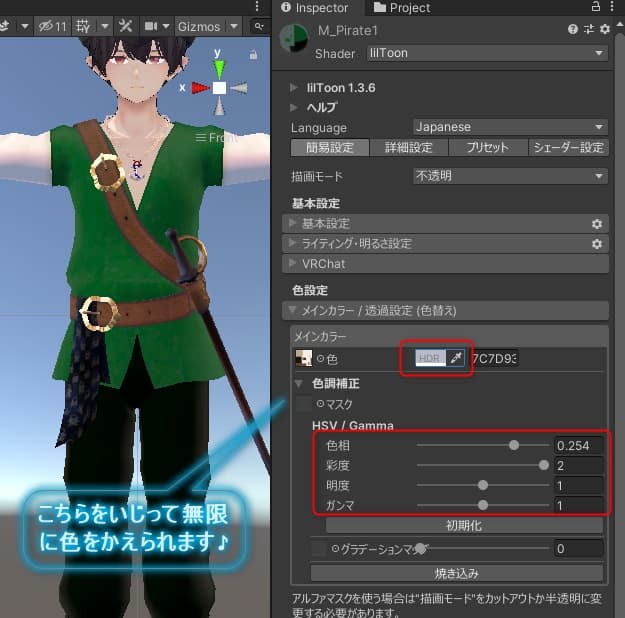Open the Language Japanese dropdown
Image resolution: width=625 pixels, height=618 pixels.
(510, 127)
